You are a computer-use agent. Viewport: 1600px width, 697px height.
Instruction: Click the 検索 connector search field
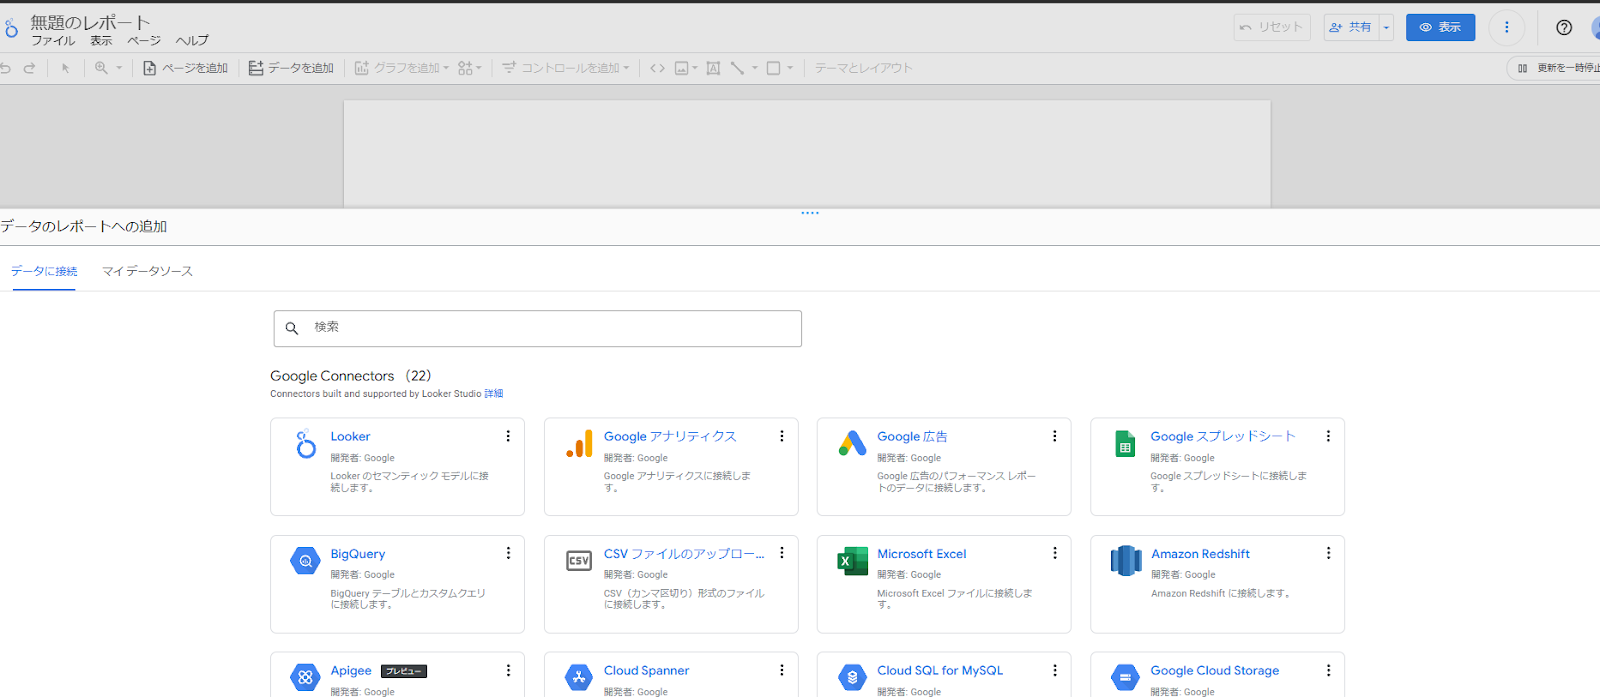tap(538, 328)
